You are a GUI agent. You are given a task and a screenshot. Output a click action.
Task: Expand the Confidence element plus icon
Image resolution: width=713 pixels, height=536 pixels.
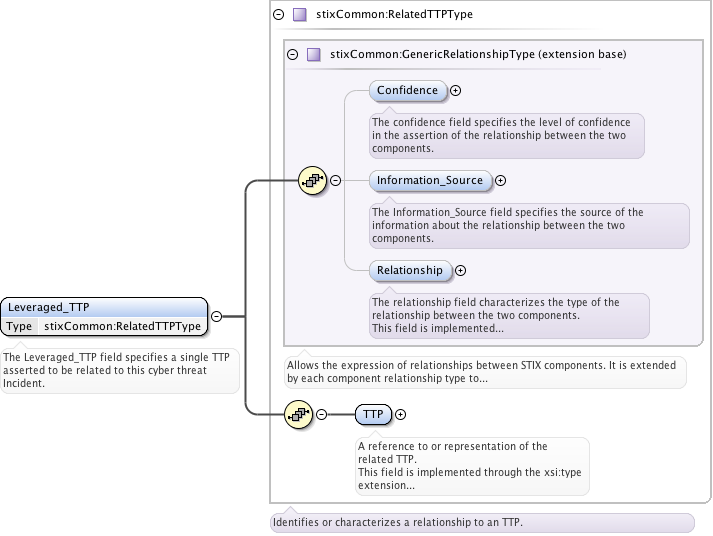tap(456, 90)
